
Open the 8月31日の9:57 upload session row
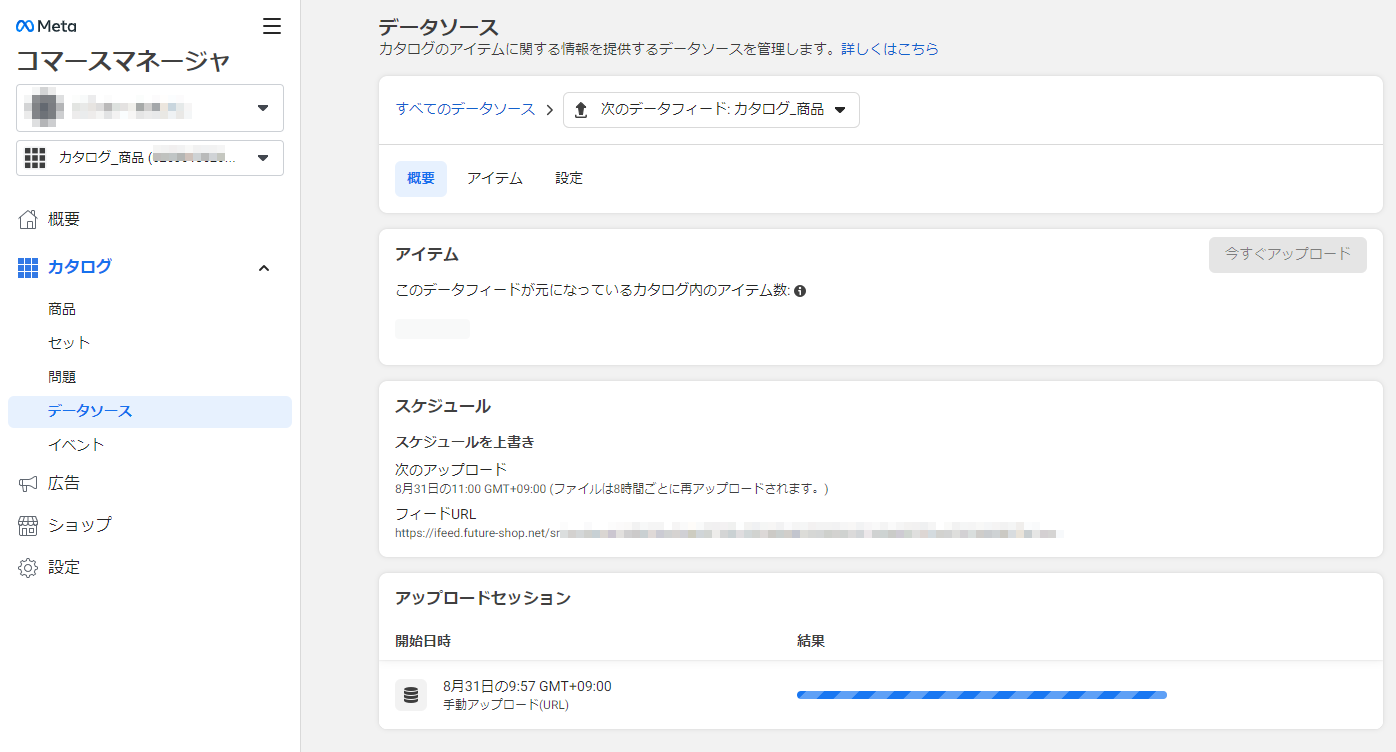[881, 695]
